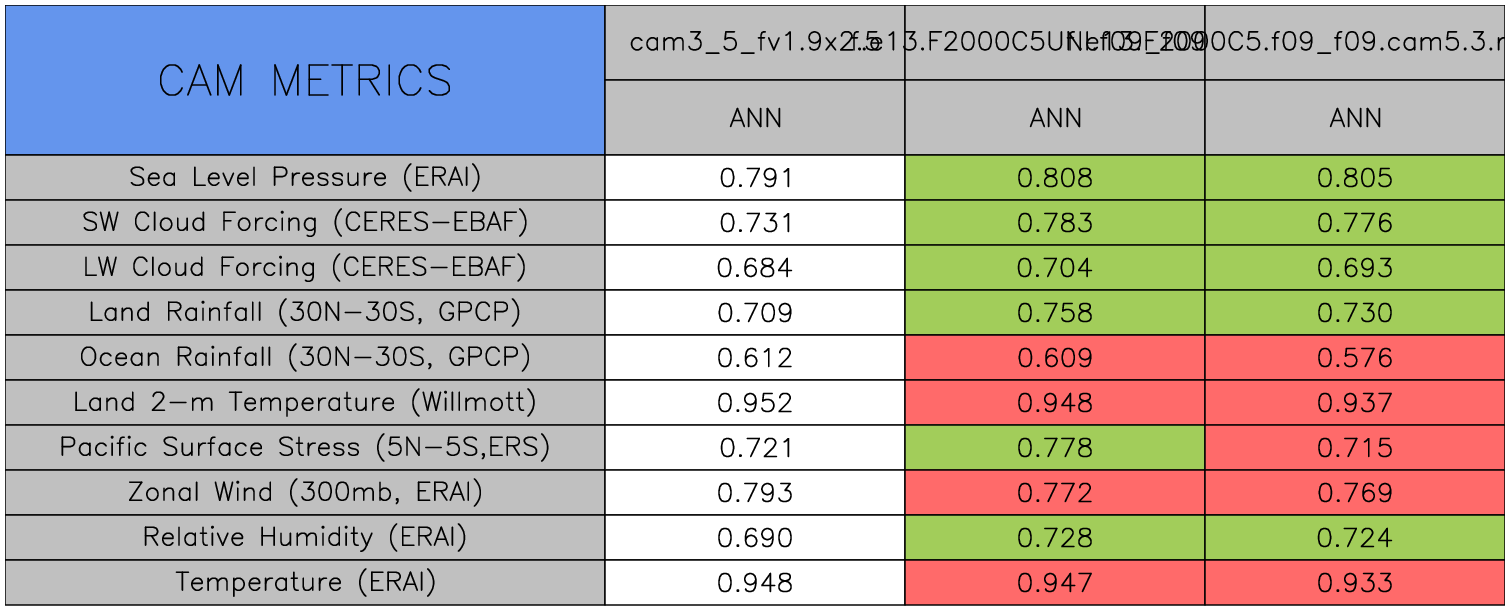Click Land 2-m Temperature (Willmott) row label
Viewport: 1510px width, 611px height.
(305, 403)
